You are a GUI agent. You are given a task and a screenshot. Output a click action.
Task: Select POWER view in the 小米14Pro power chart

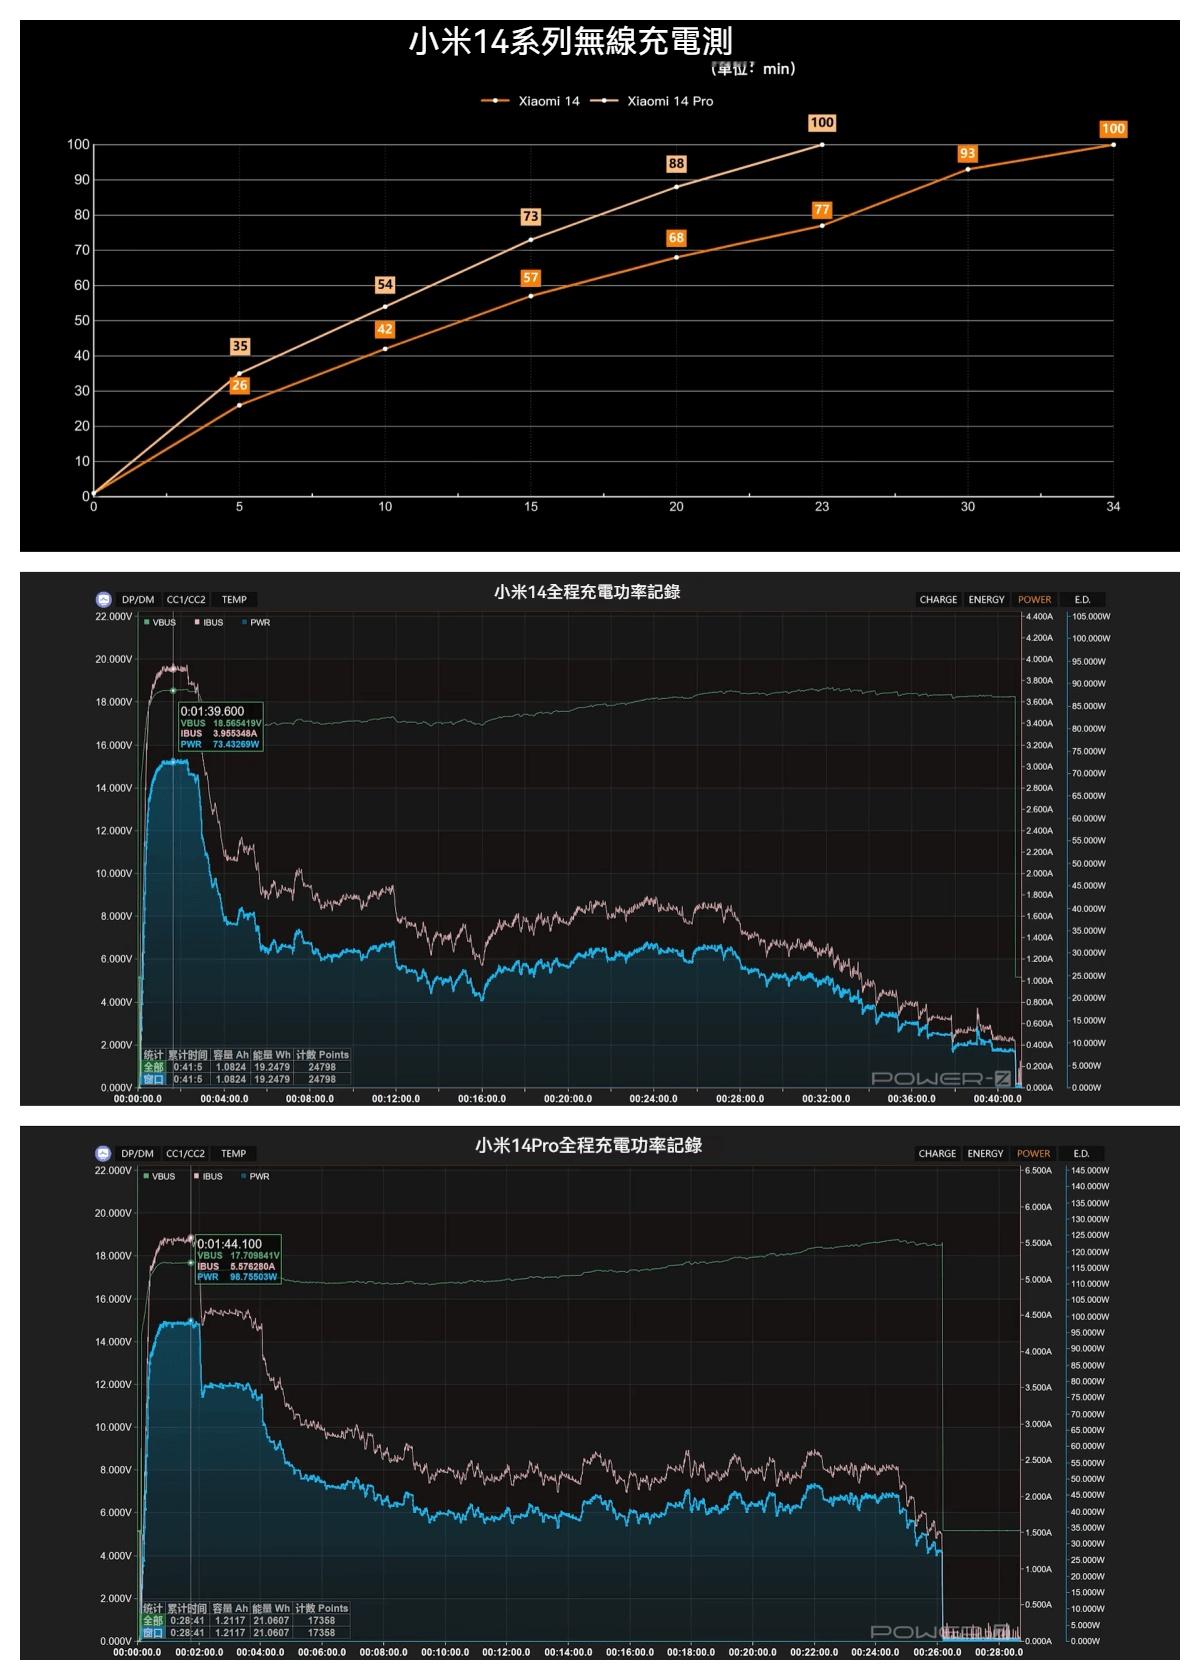click(1033, 1154)
